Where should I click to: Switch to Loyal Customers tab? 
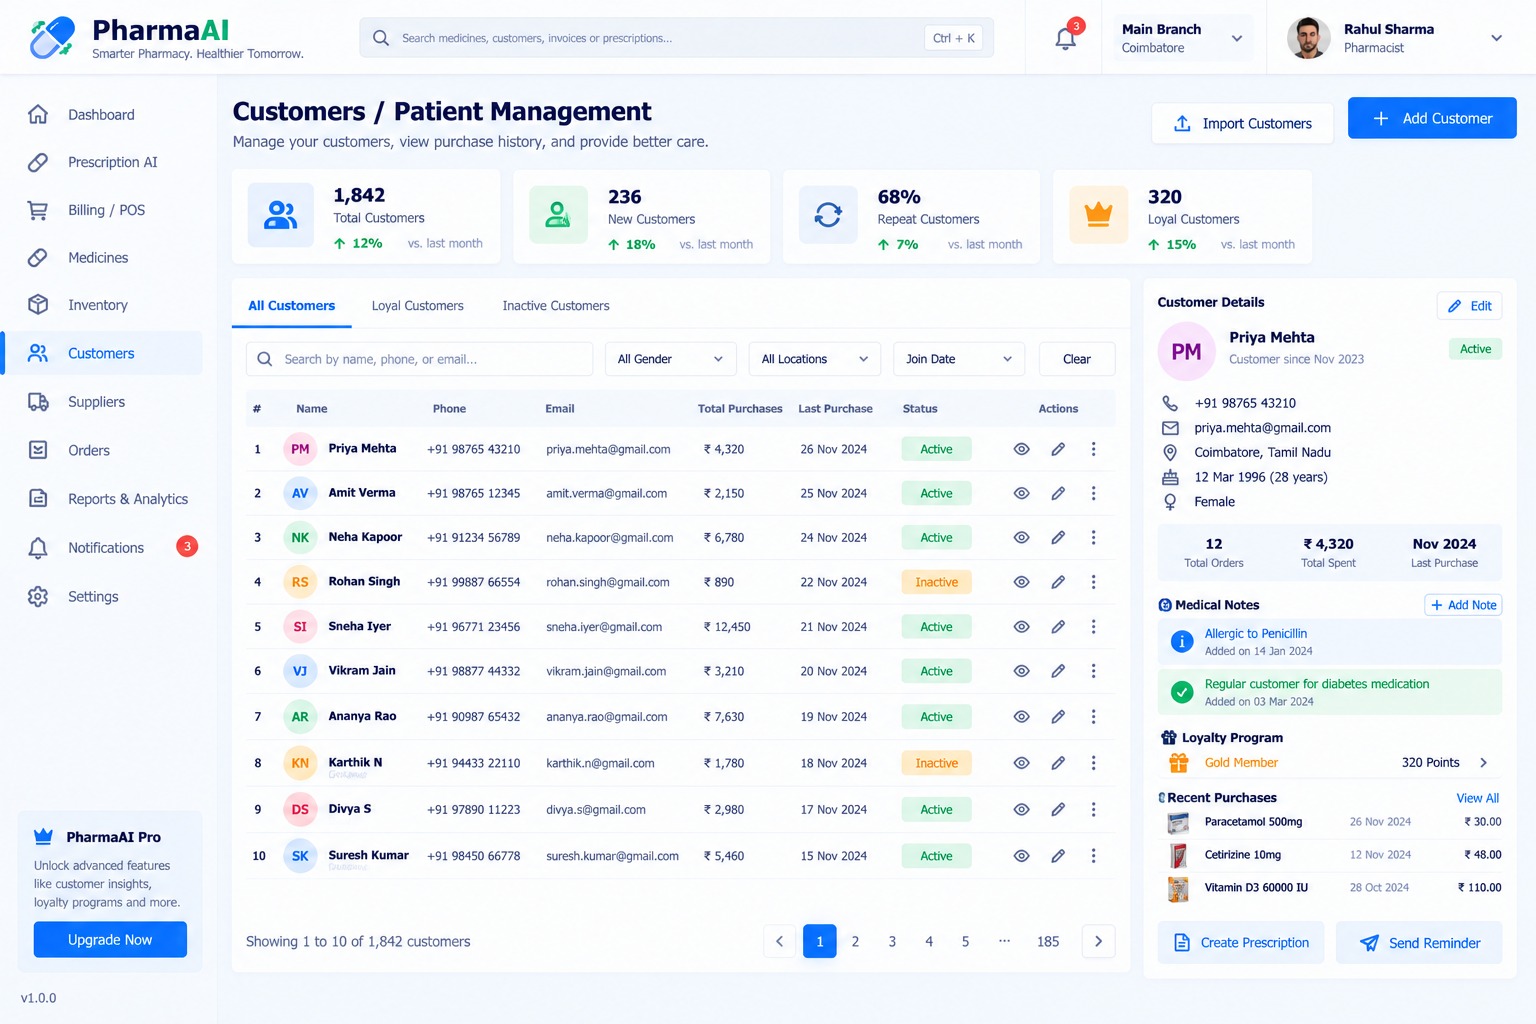point(417,306)
